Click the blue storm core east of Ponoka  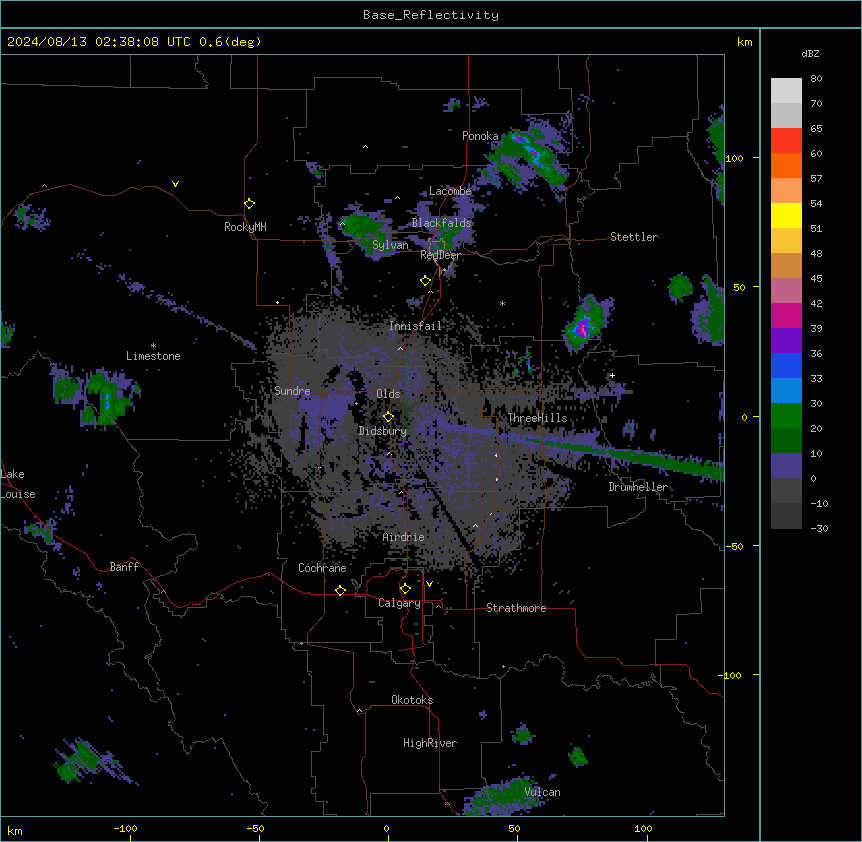532,149
